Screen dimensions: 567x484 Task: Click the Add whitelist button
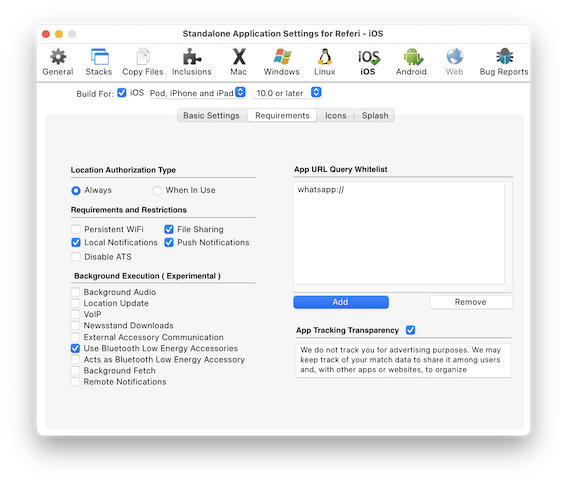click(x=341, y=302)
